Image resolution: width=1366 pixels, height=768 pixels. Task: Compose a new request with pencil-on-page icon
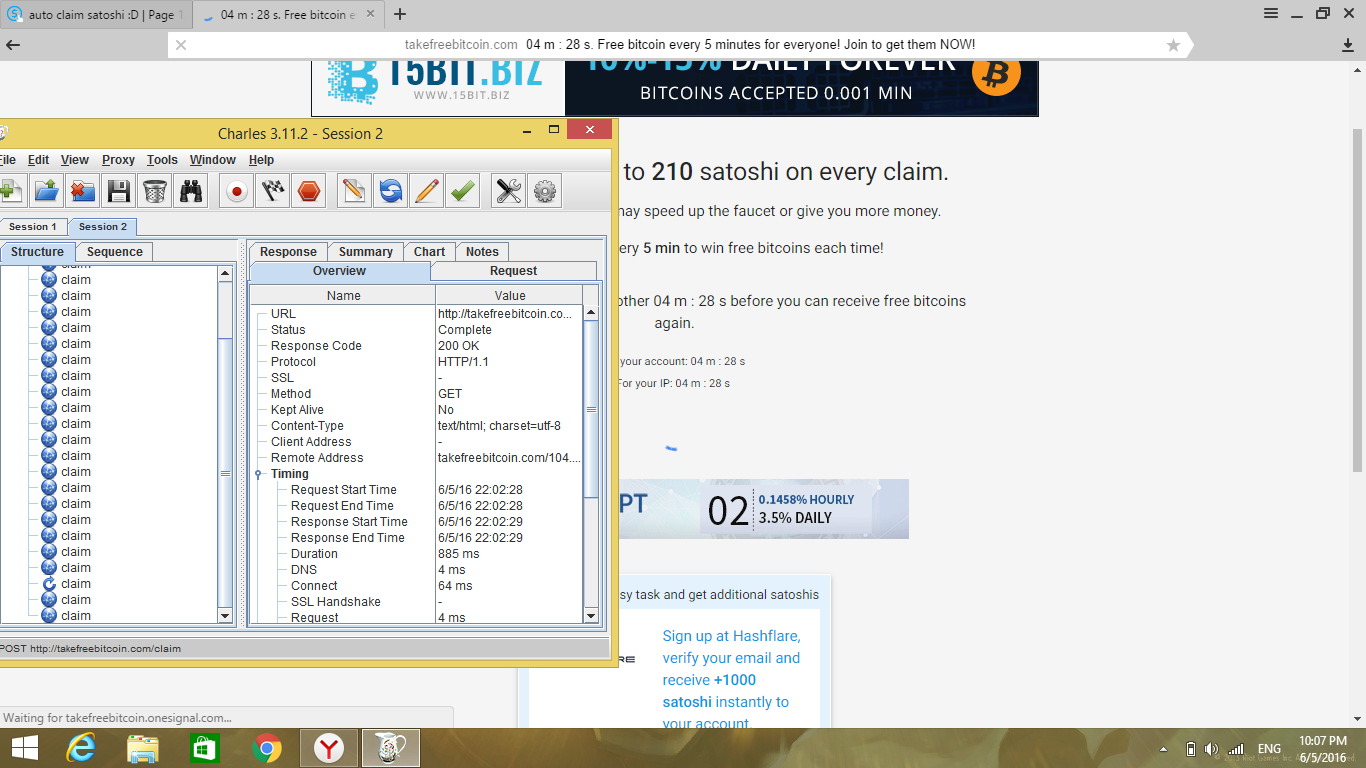click(354, 191)
